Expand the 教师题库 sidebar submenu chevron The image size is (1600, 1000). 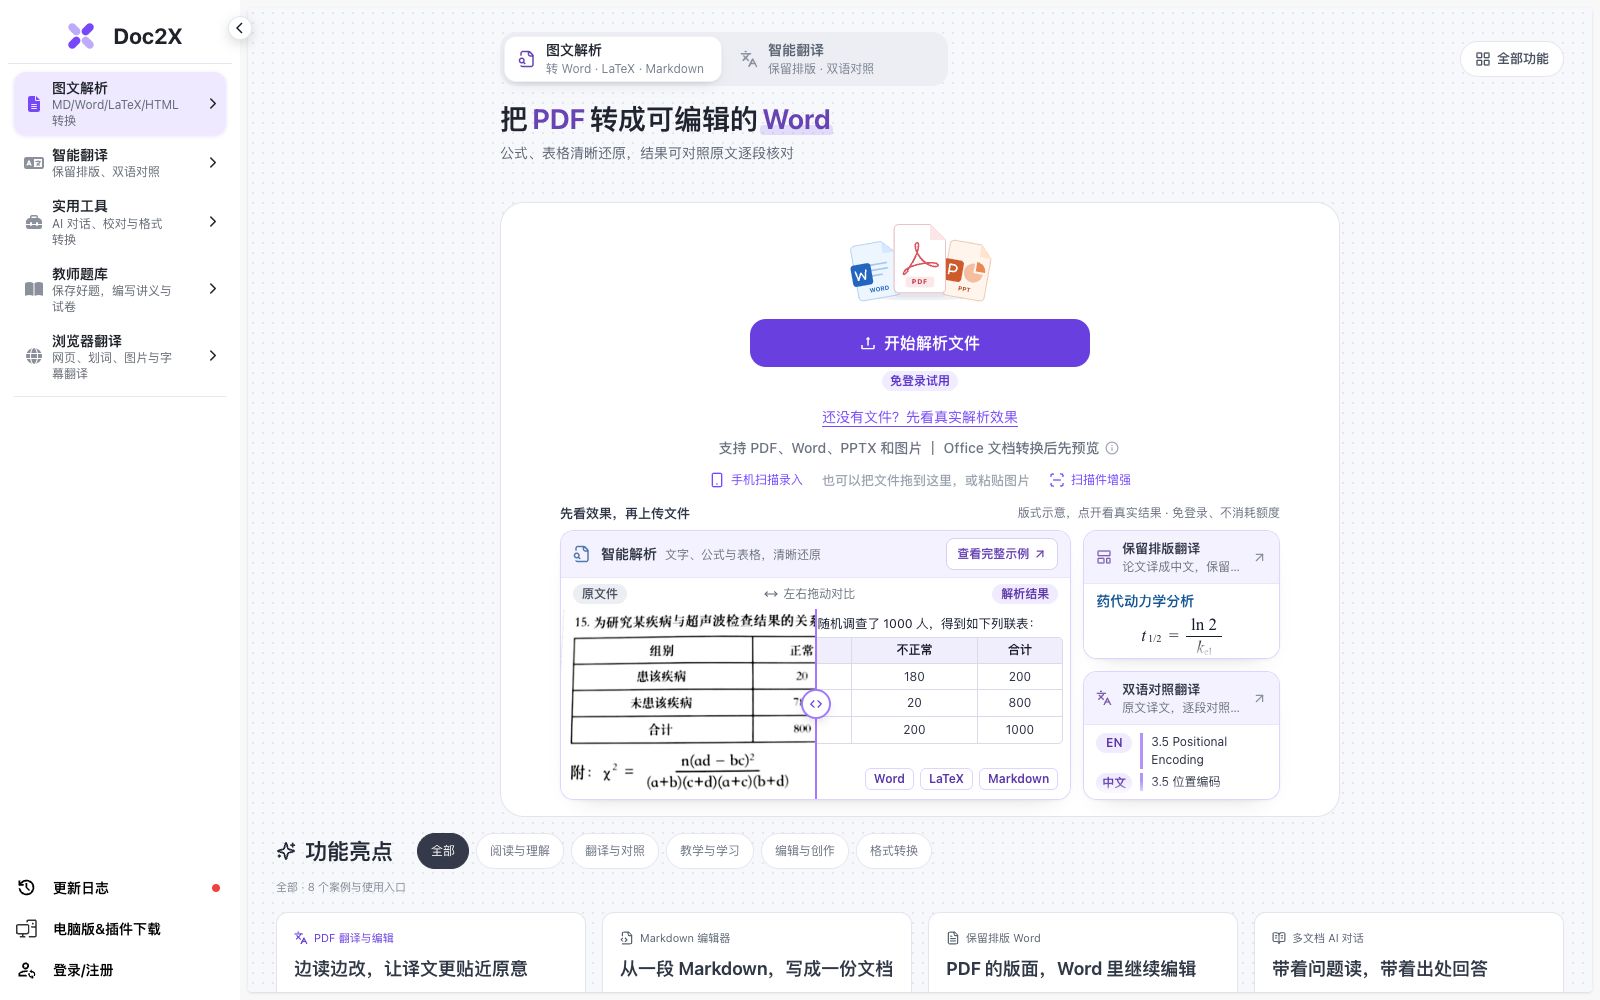click(212, 289)
